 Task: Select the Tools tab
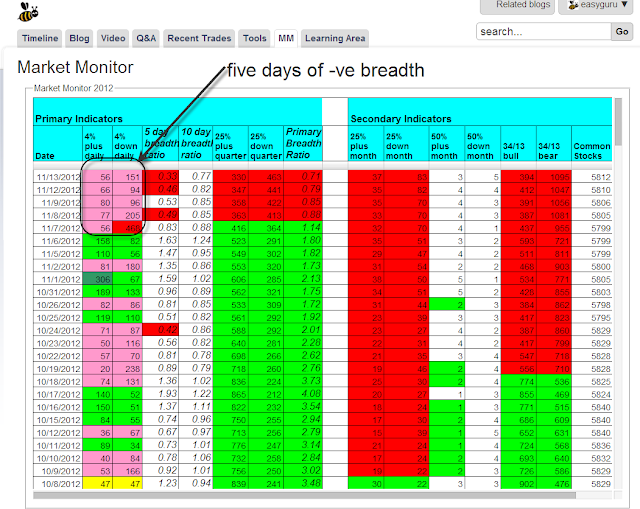click(255, 38)
